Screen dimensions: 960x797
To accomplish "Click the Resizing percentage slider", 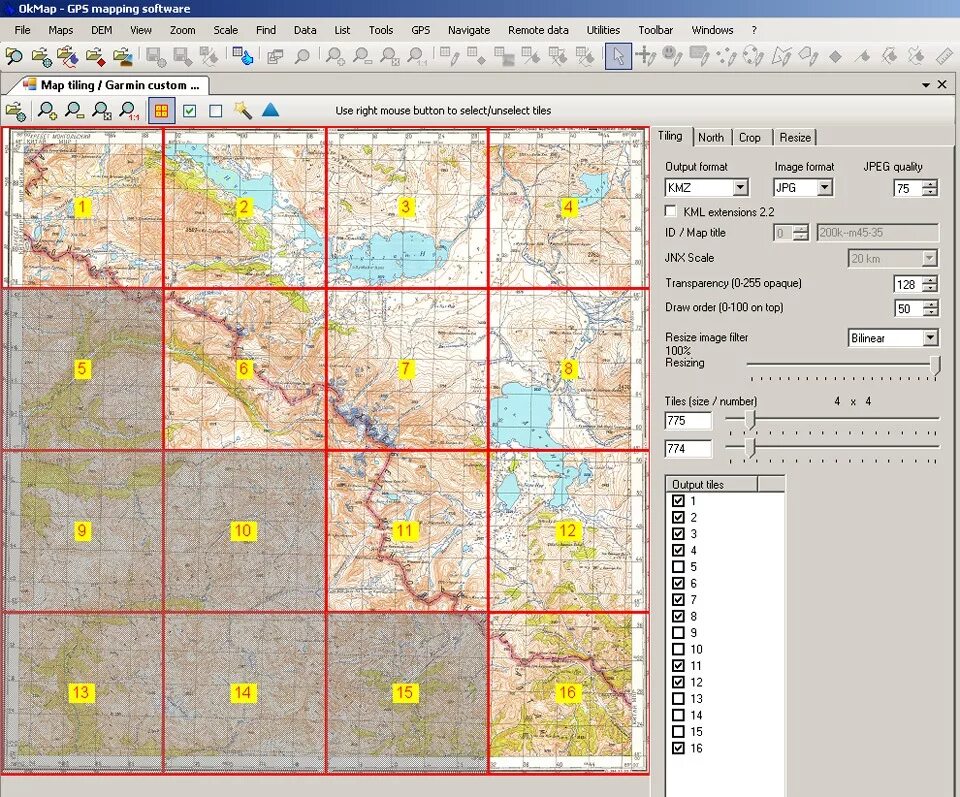I will point(842,364).
